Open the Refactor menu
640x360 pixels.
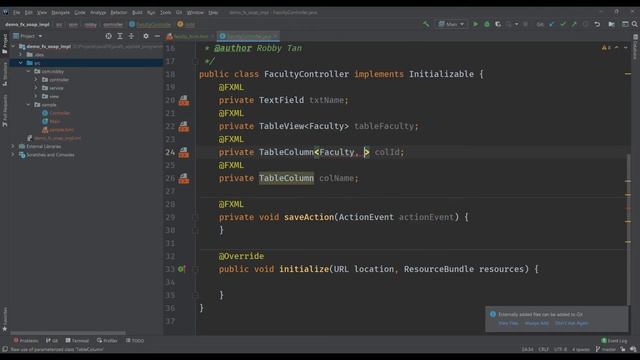click(119, 13)
